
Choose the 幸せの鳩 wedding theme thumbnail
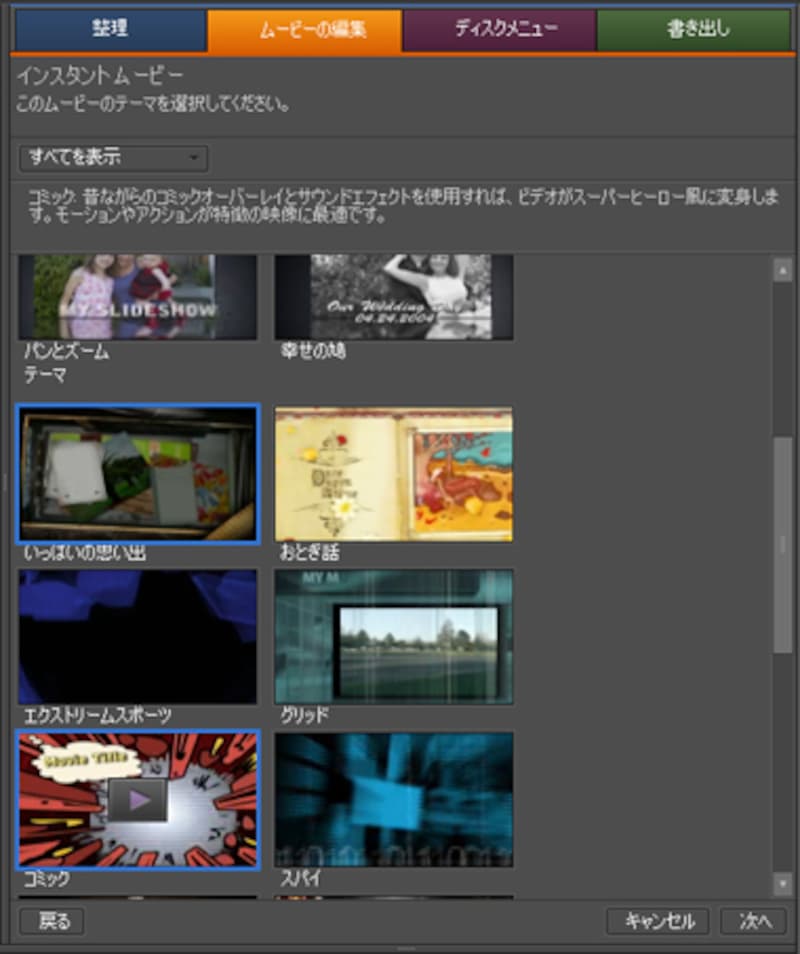[x=394, y=297]
